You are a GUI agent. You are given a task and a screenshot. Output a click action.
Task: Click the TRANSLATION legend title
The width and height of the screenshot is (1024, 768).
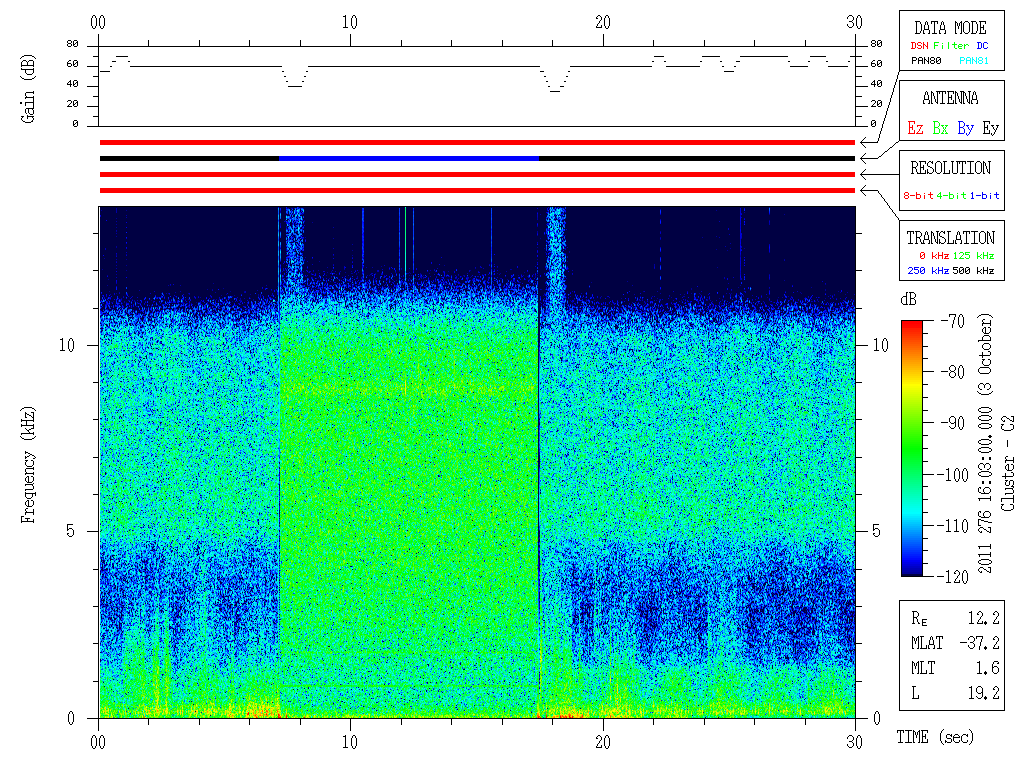(950, 238)
